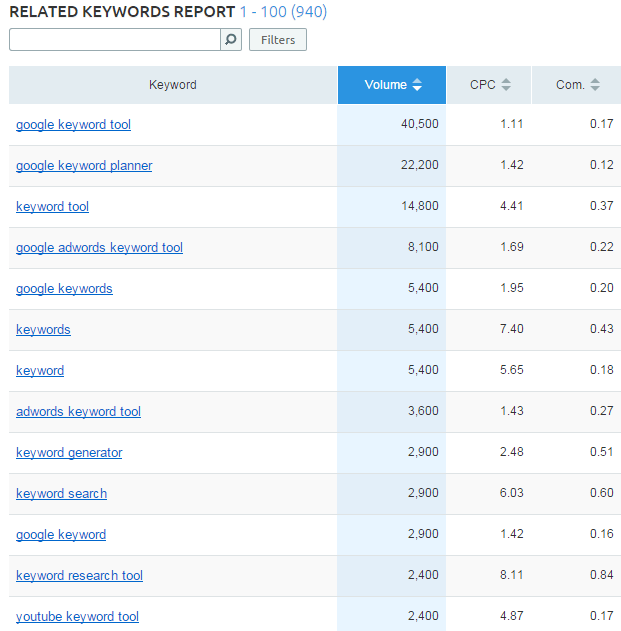Image resolution: width=621 pixels, height=631 pixels.
Task: Click the Keyword column header
Action: (x=173, y=85)
